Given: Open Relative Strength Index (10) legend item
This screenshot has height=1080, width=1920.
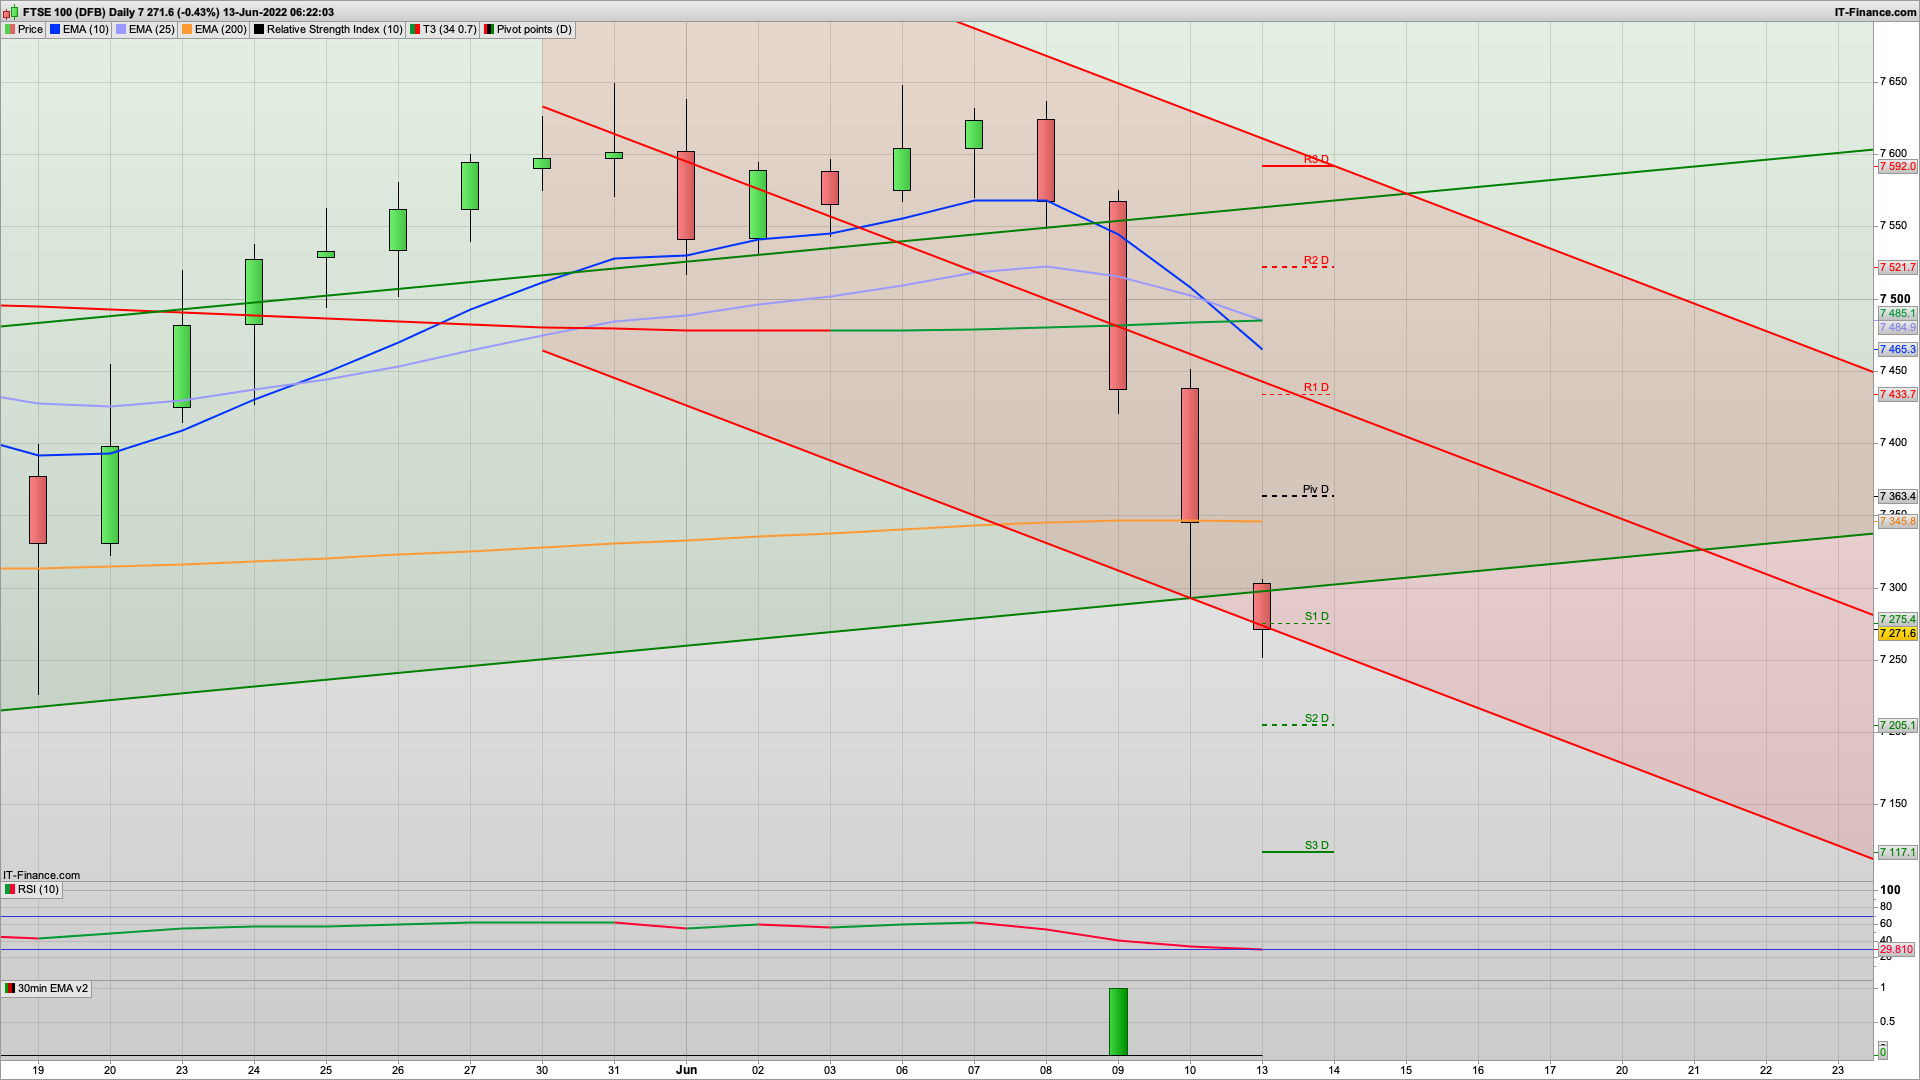Looking at the screenshot, I should click(x=334, y=29).
